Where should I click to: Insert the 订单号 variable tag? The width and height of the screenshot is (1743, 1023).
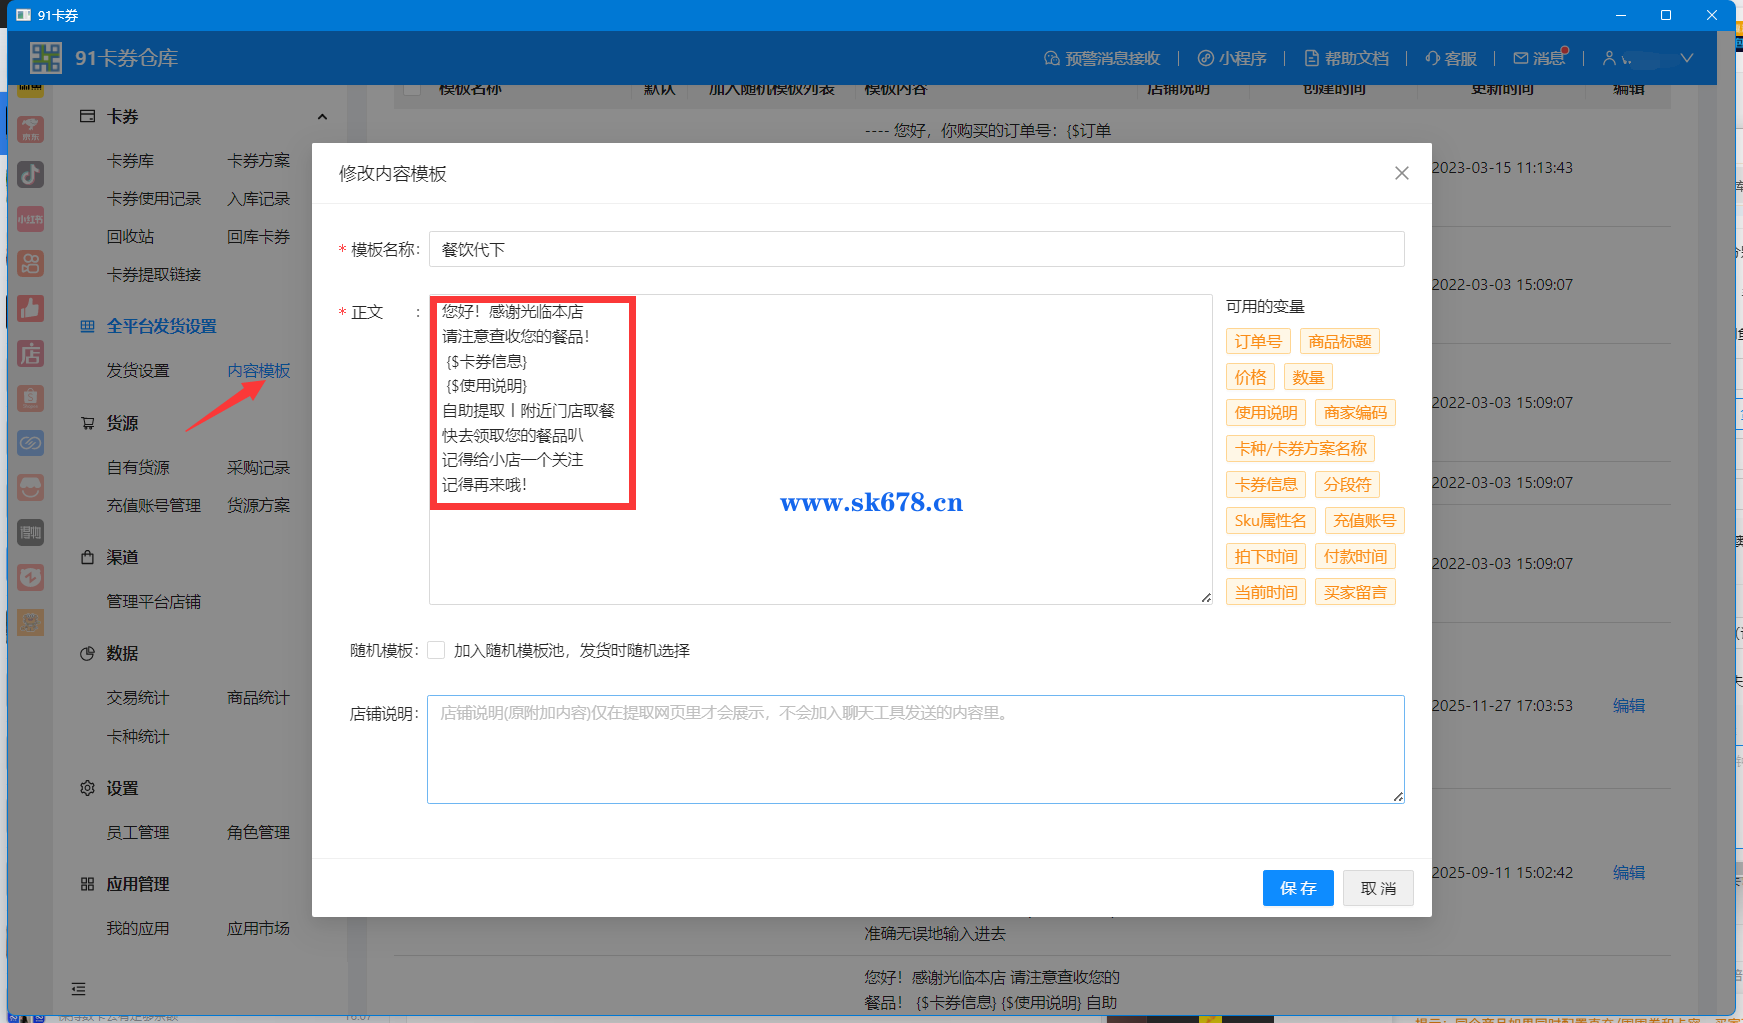coord(1257,341)
